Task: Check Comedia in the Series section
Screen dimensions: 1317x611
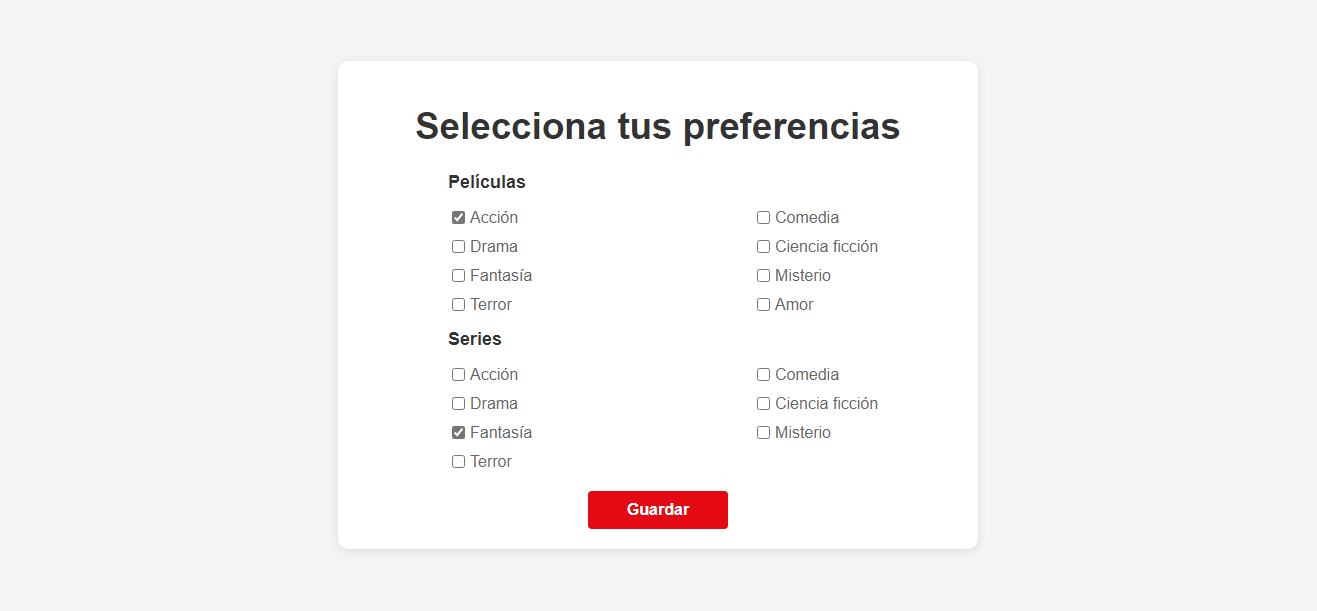Action: tap(763, 374)
